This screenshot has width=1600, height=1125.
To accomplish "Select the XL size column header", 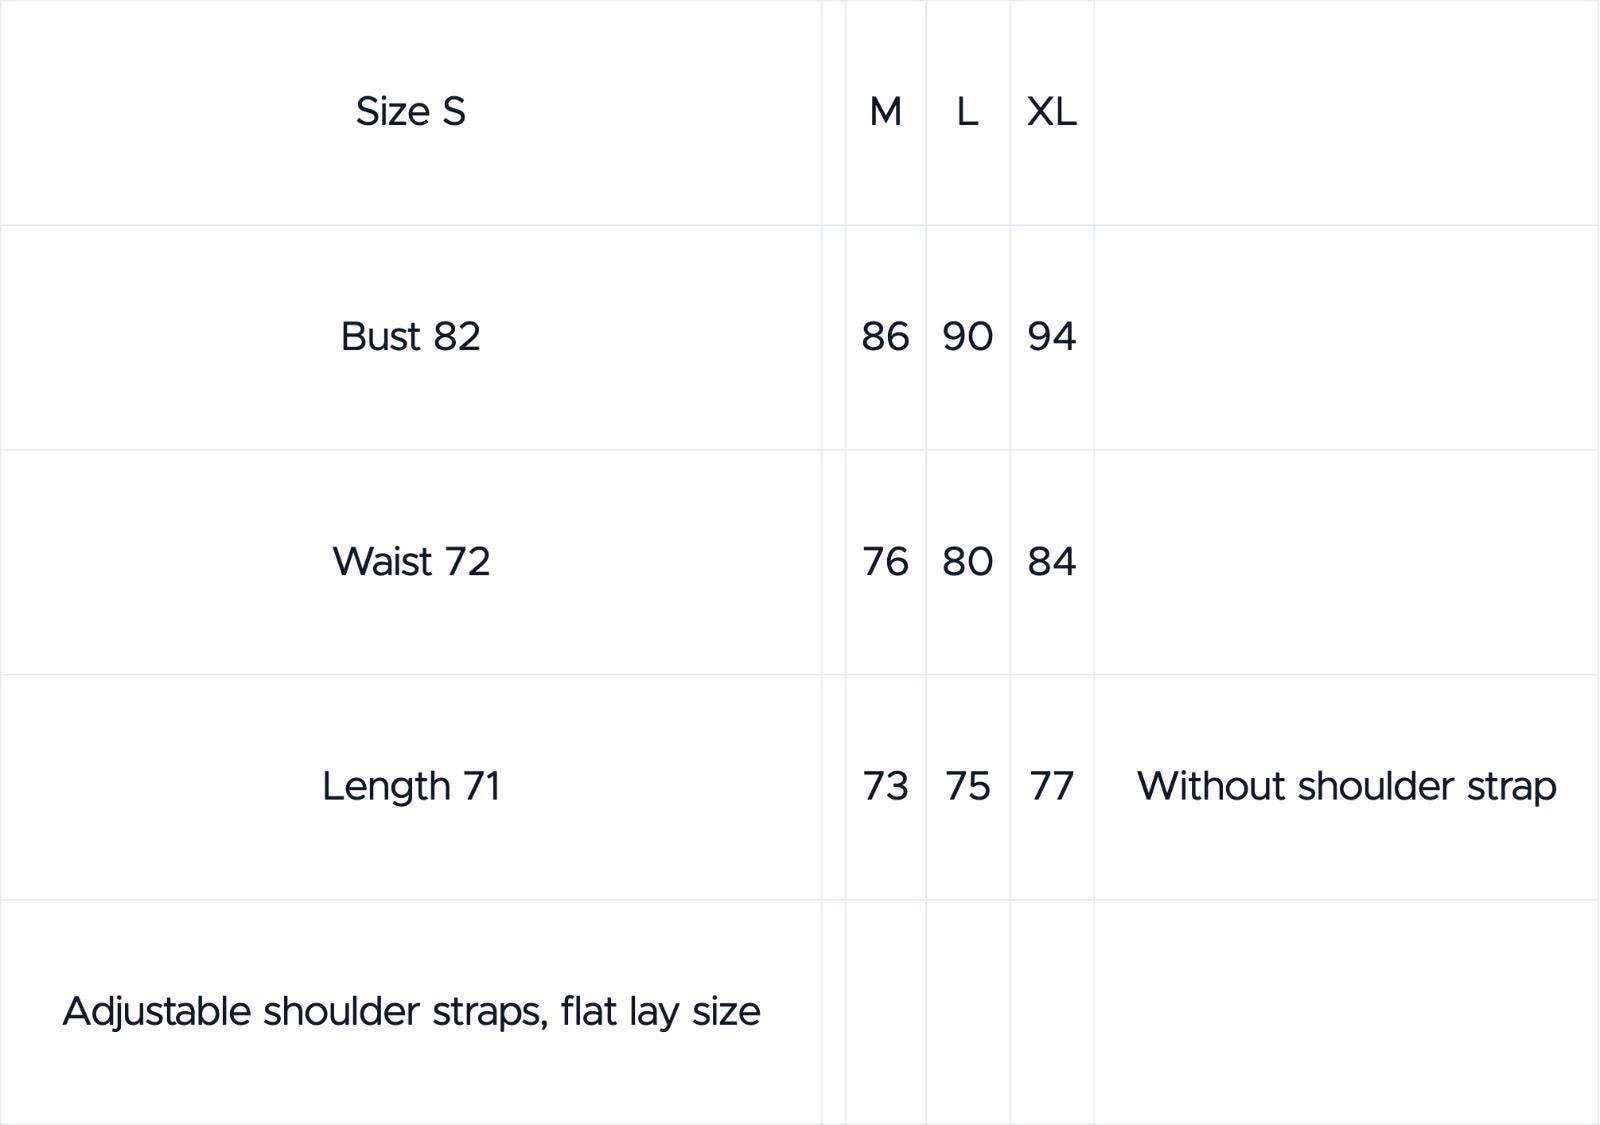I will coord(1052,112).
